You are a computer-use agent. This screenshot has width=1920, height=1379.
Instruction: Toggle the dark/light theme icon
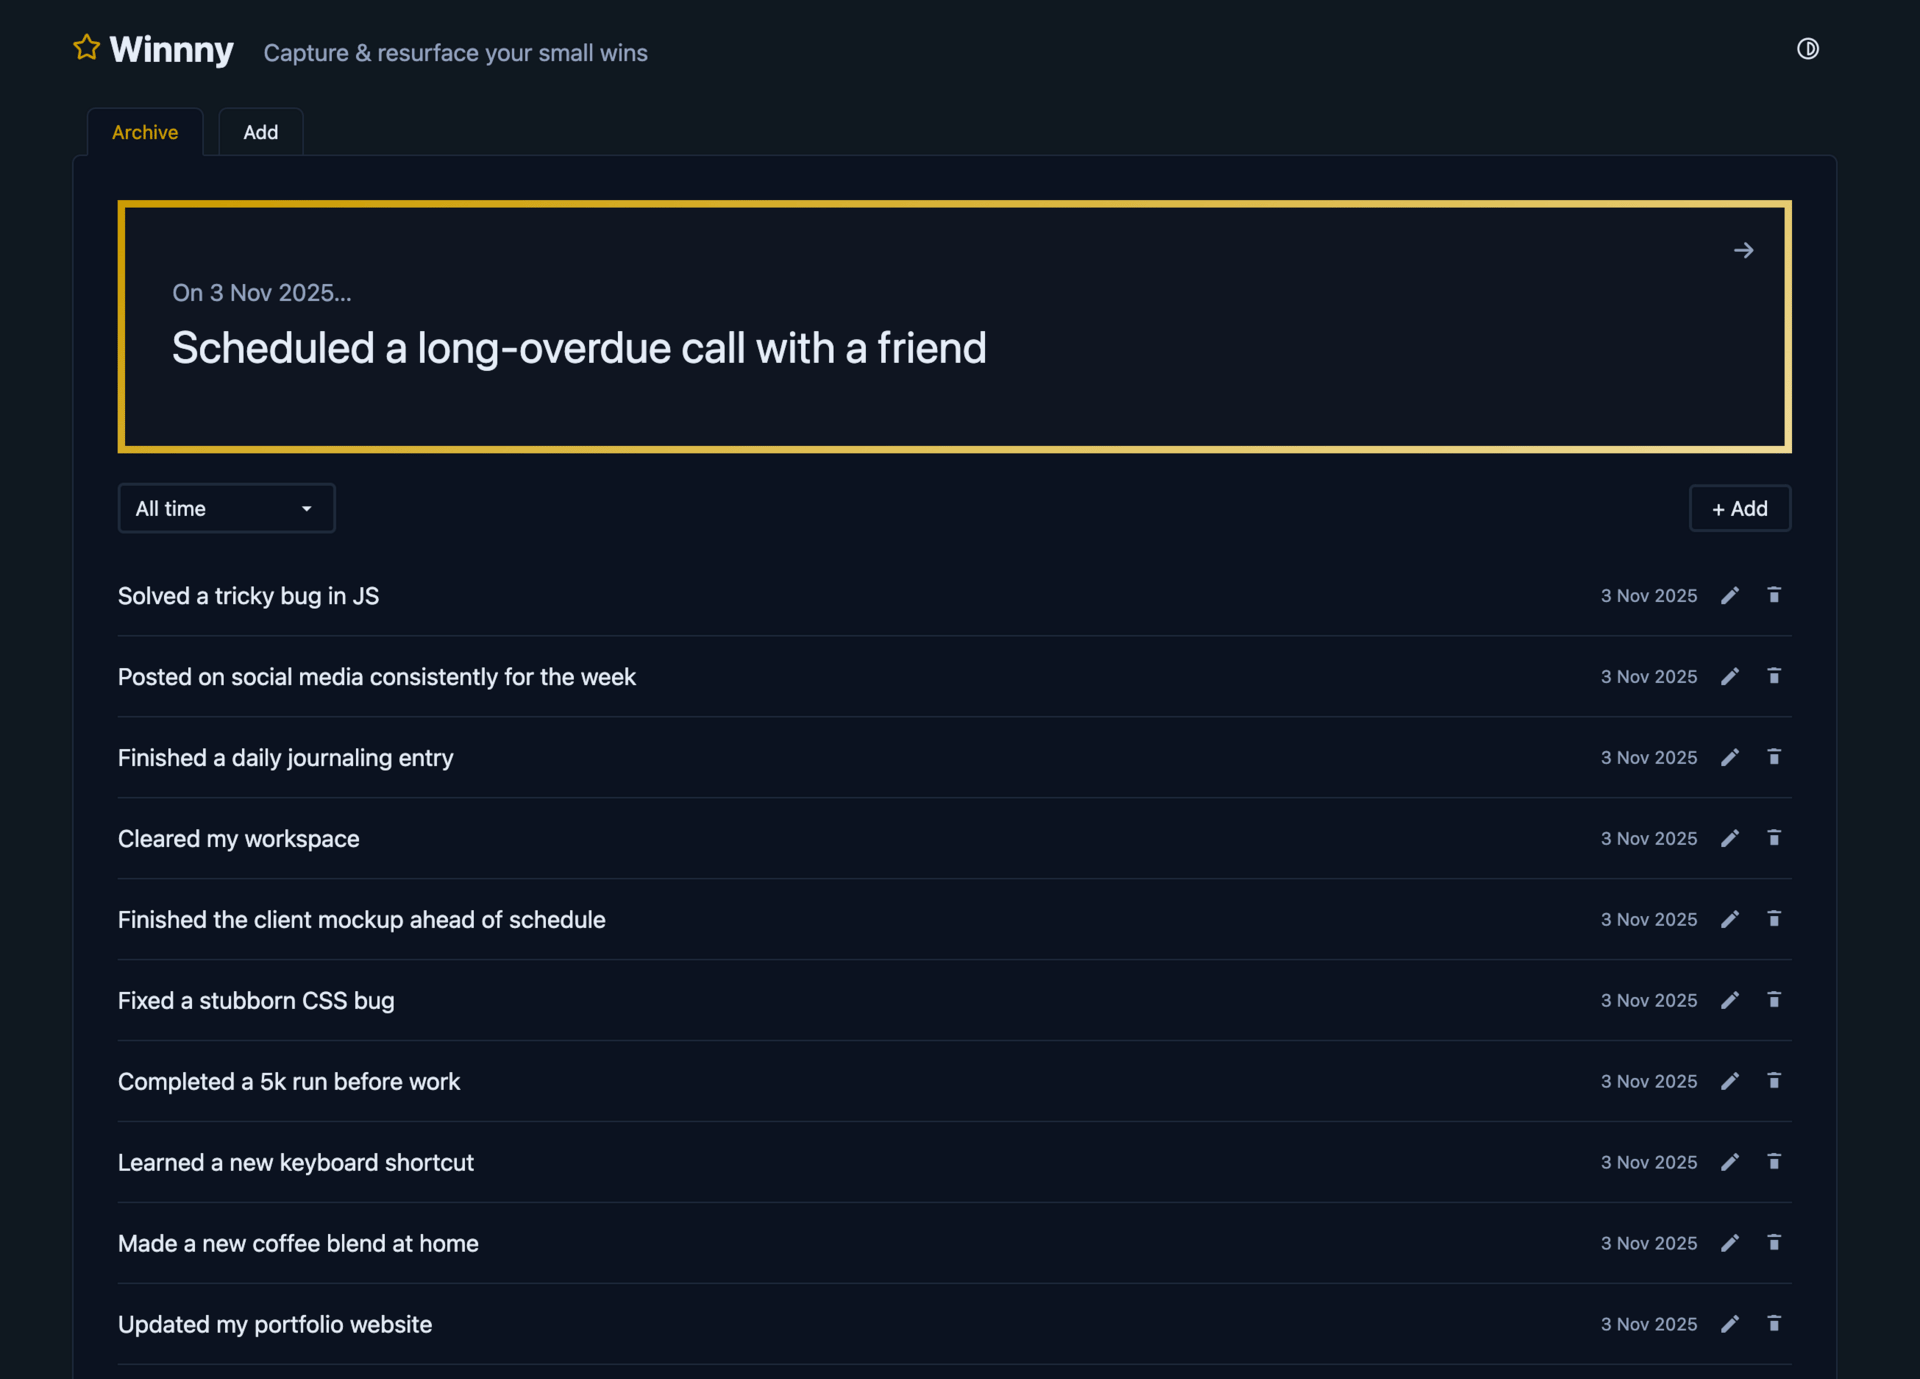pos(1807,49)
